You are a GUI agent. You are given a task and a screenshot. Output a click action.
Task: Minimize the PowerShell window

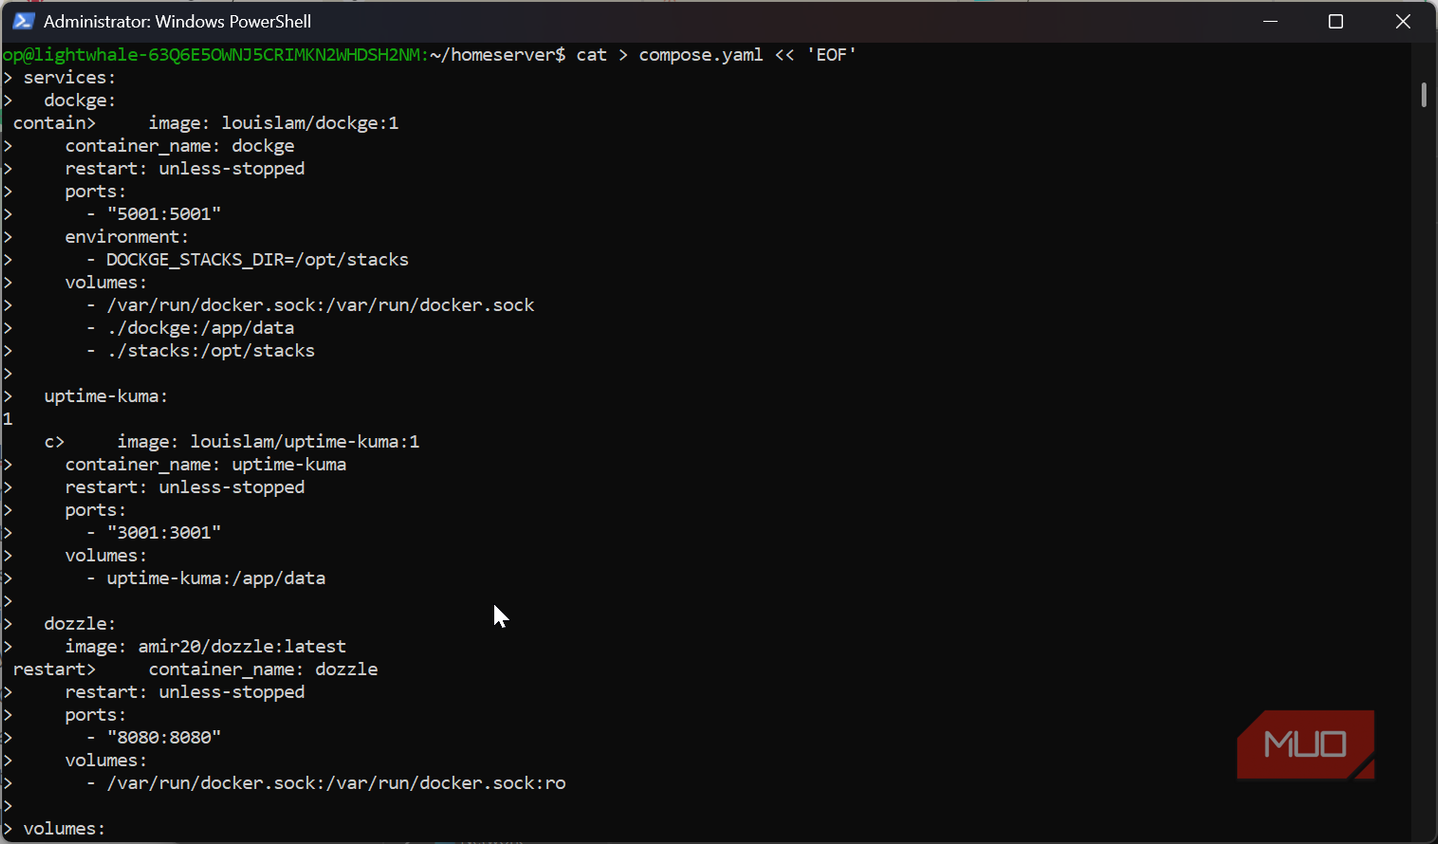tap(1270, 21)
